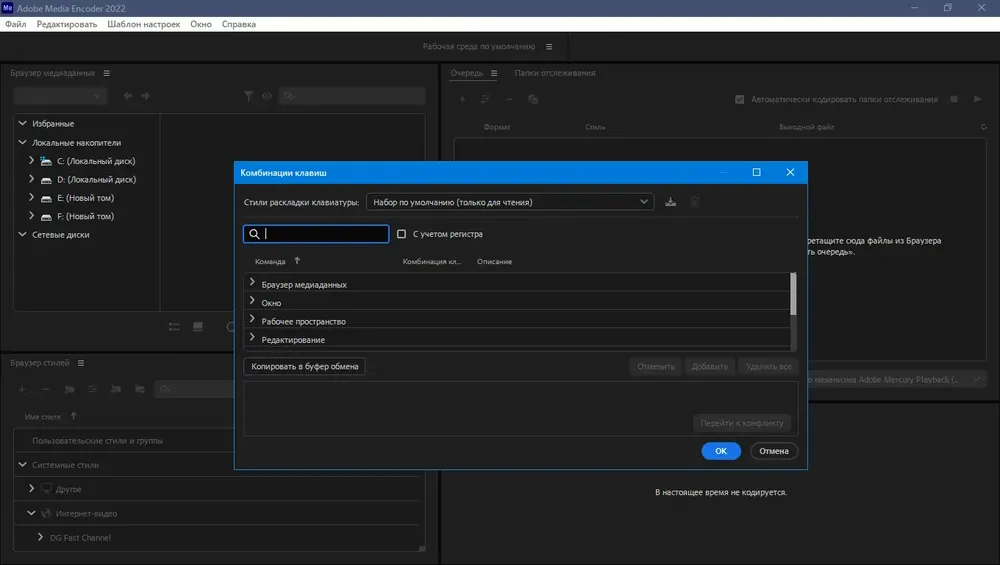The height and width of the screenshot is (565, 1000).
Task: Collapse the Избранные tree node
Action: tap(22, 123)
